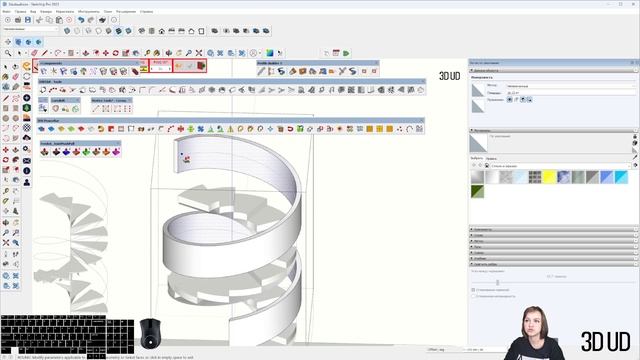Click the Materials home button

coord(487,166)
